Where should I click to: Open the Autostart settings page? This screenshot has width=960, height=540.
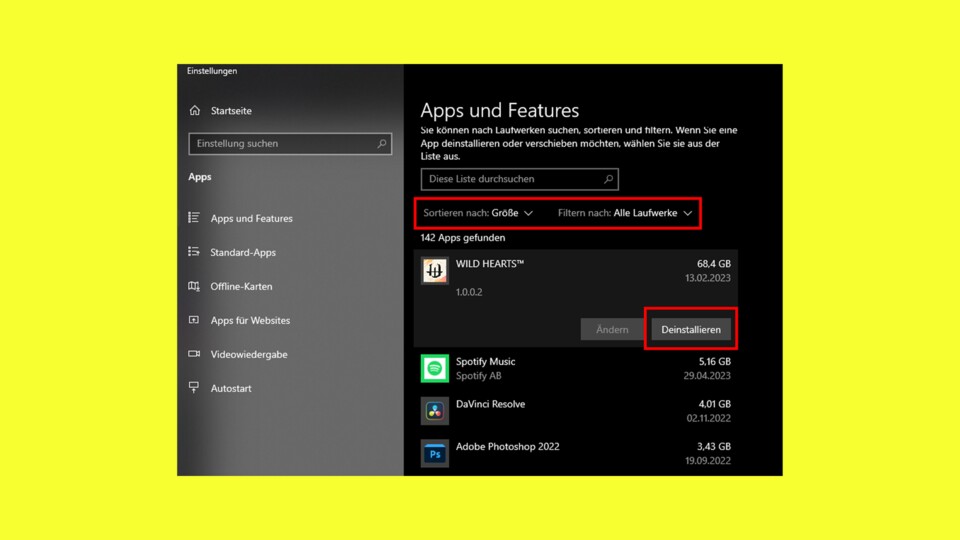(231, 388)
